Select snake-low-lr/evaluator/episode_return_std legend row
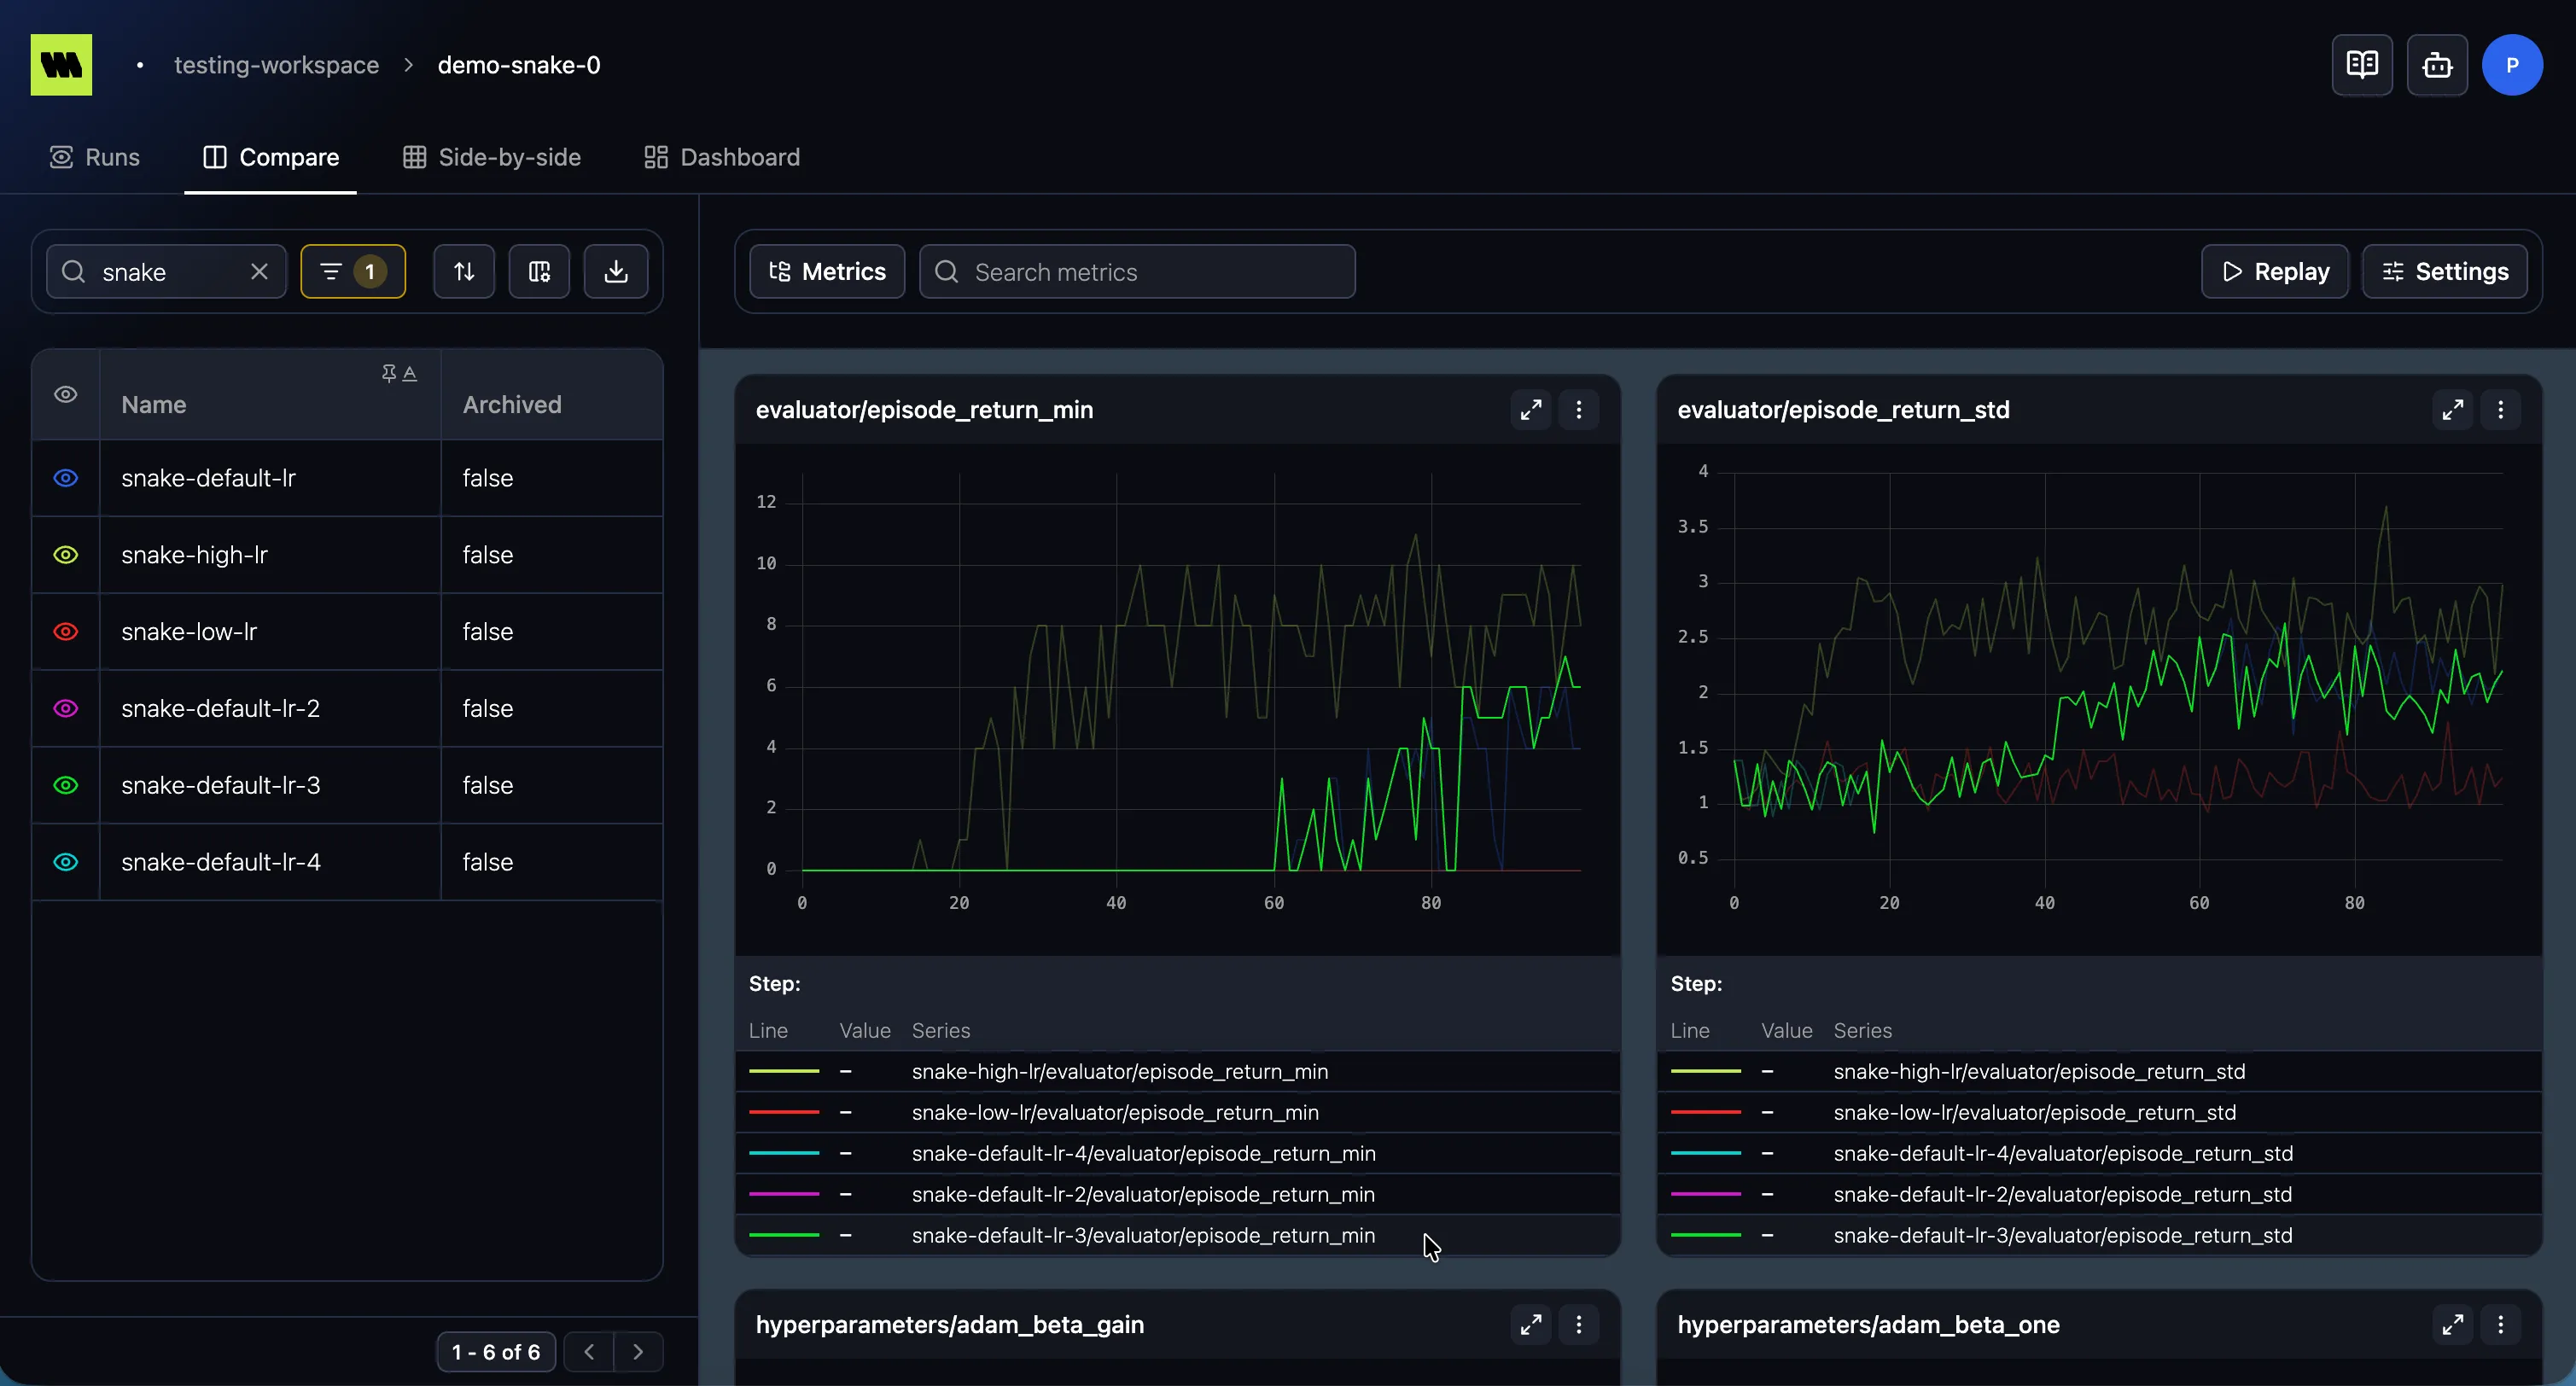 coord(2099,1112)
